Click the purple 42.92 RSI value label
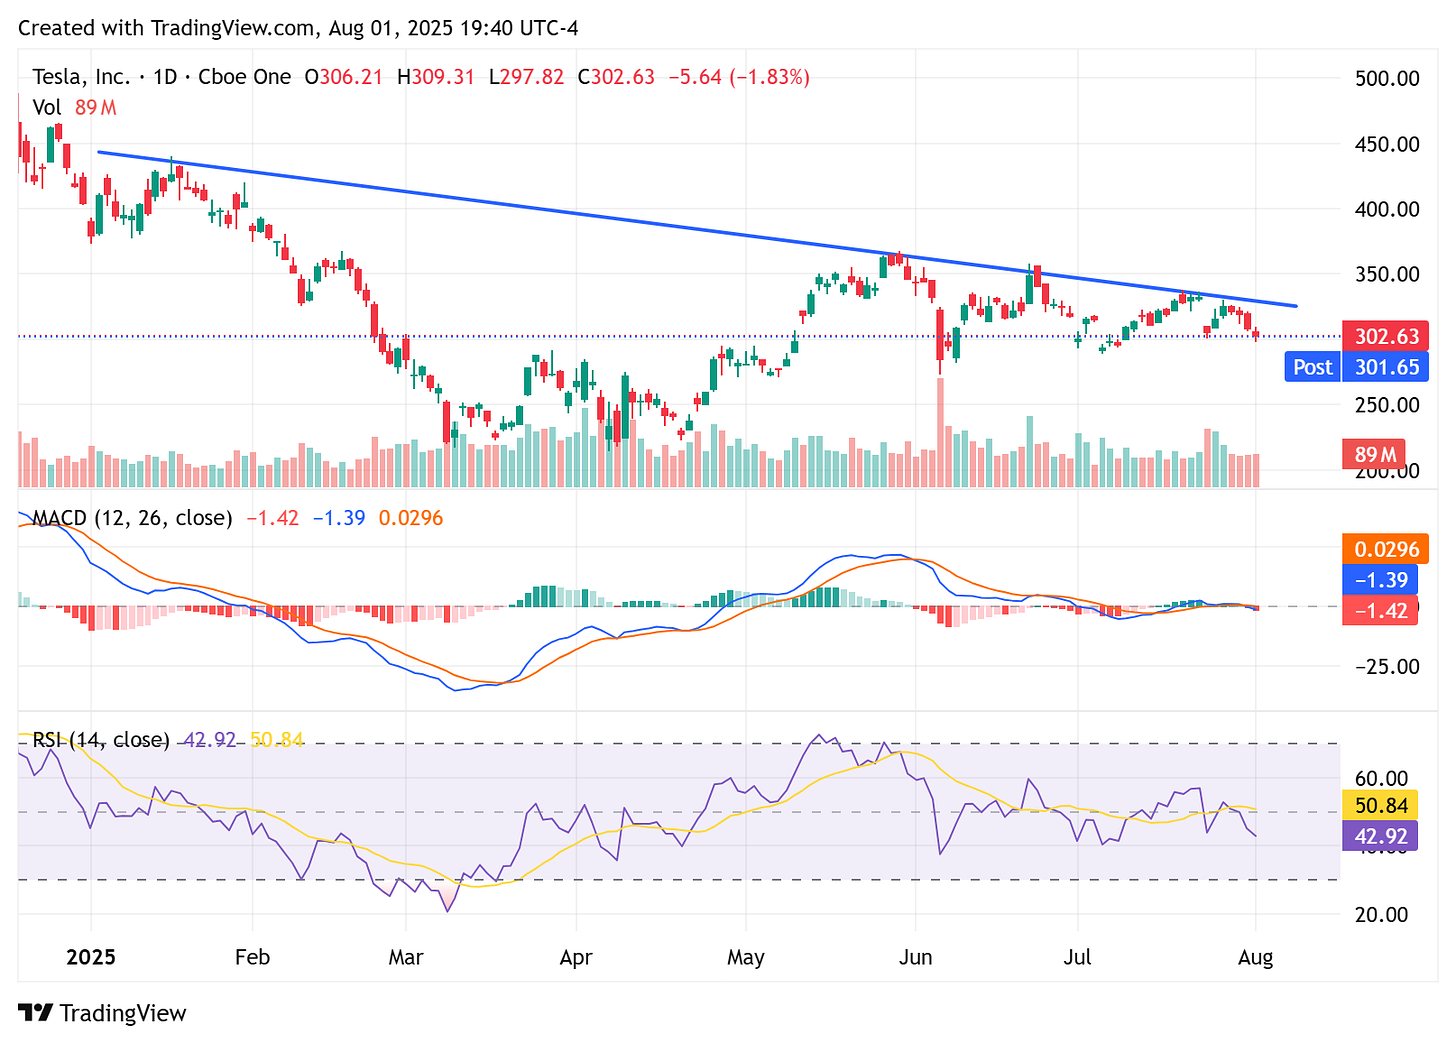This screenshot has width=1456, height=1045. pyautogui.click(x=1381, y=836)
